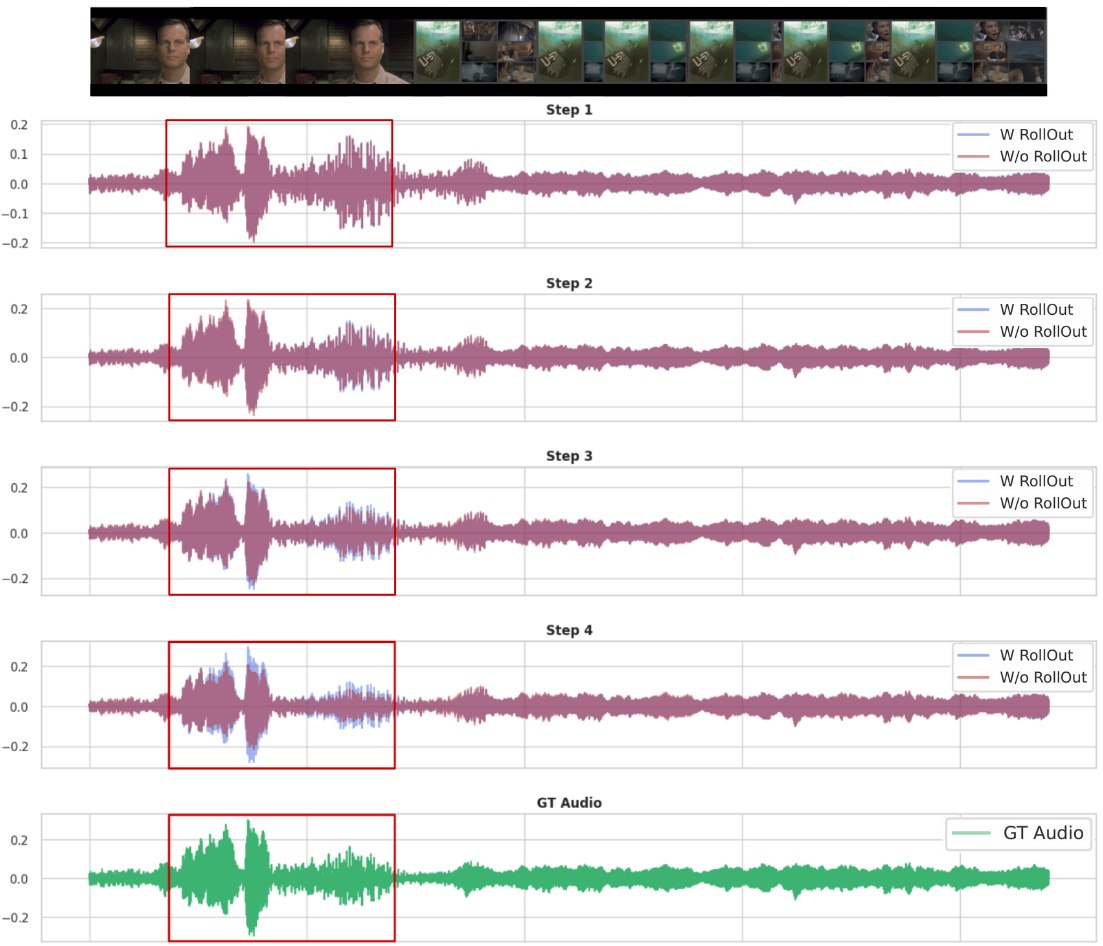The image size is (1103, 946).
Task: Select "W/o RollOut" label in Step 2 legend
Action: coord(1043,331)
